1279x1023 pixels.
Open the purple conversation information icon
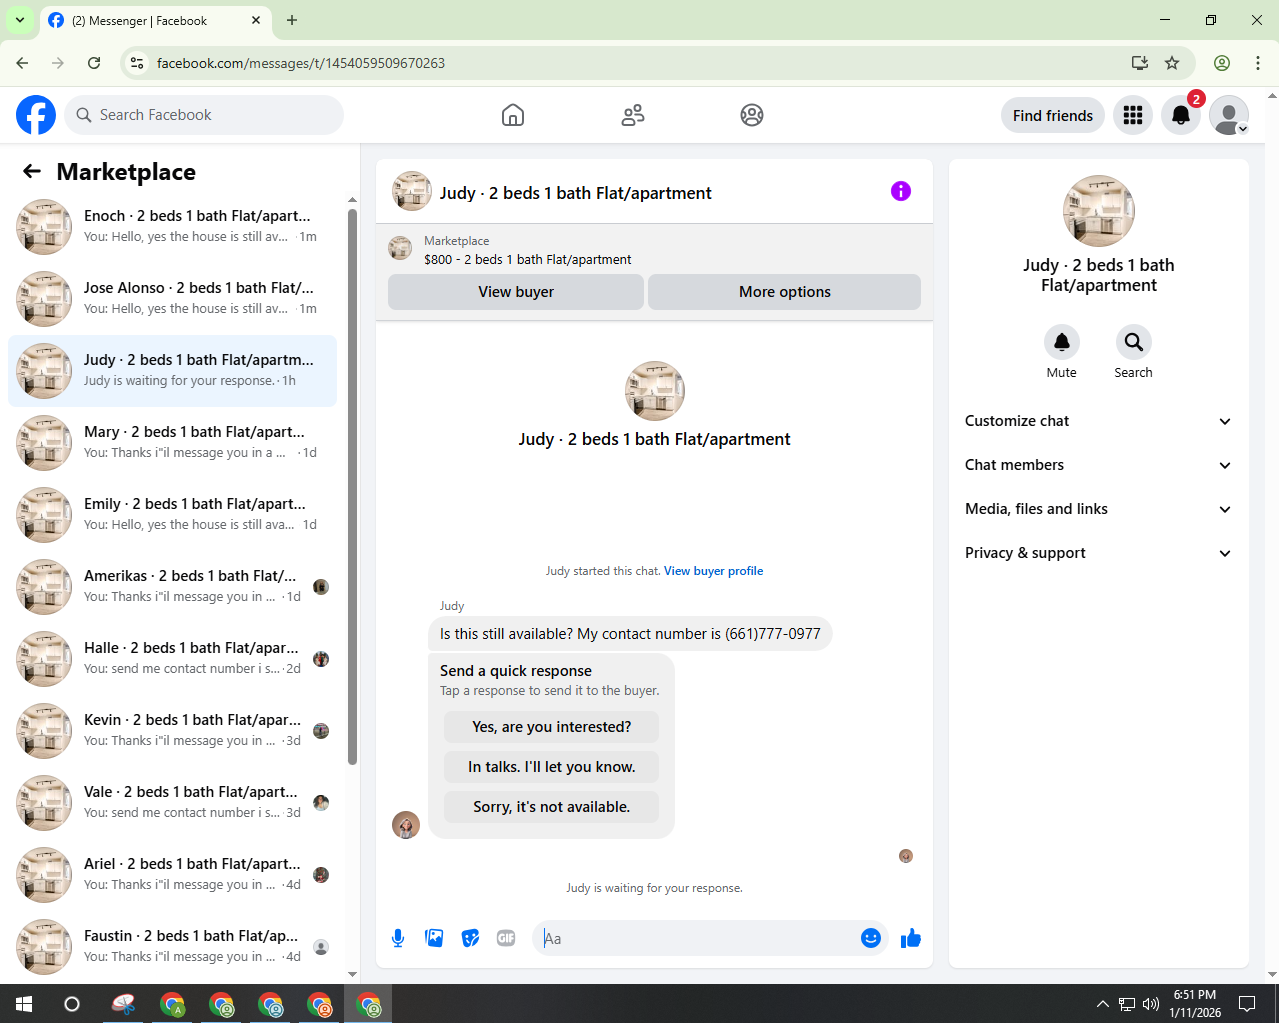[901, 191]
